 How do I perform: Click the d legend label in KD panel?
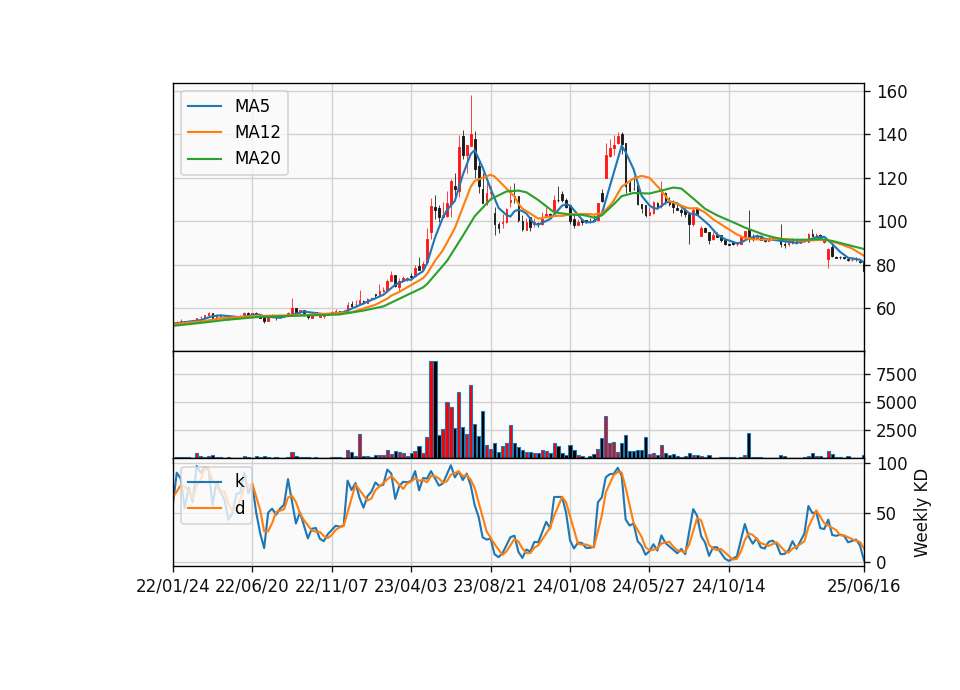coord(239,508)
